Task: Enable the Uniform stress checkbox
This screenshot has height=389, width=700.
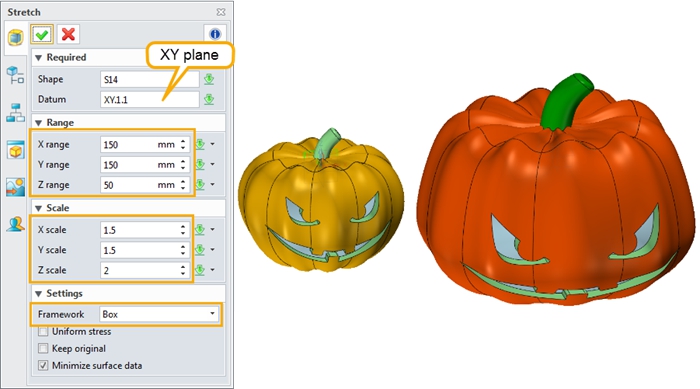Action: pyautogui.click(x=43, y=331)
